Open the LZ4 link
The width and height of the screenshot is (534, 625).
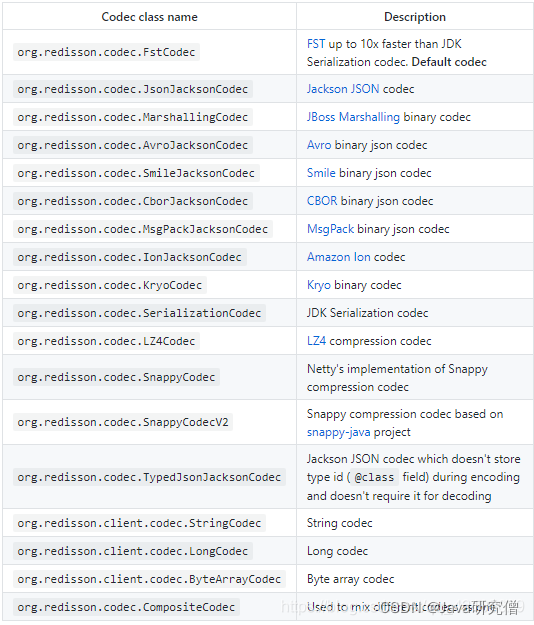pyautogui.click(x=316, y=341)
